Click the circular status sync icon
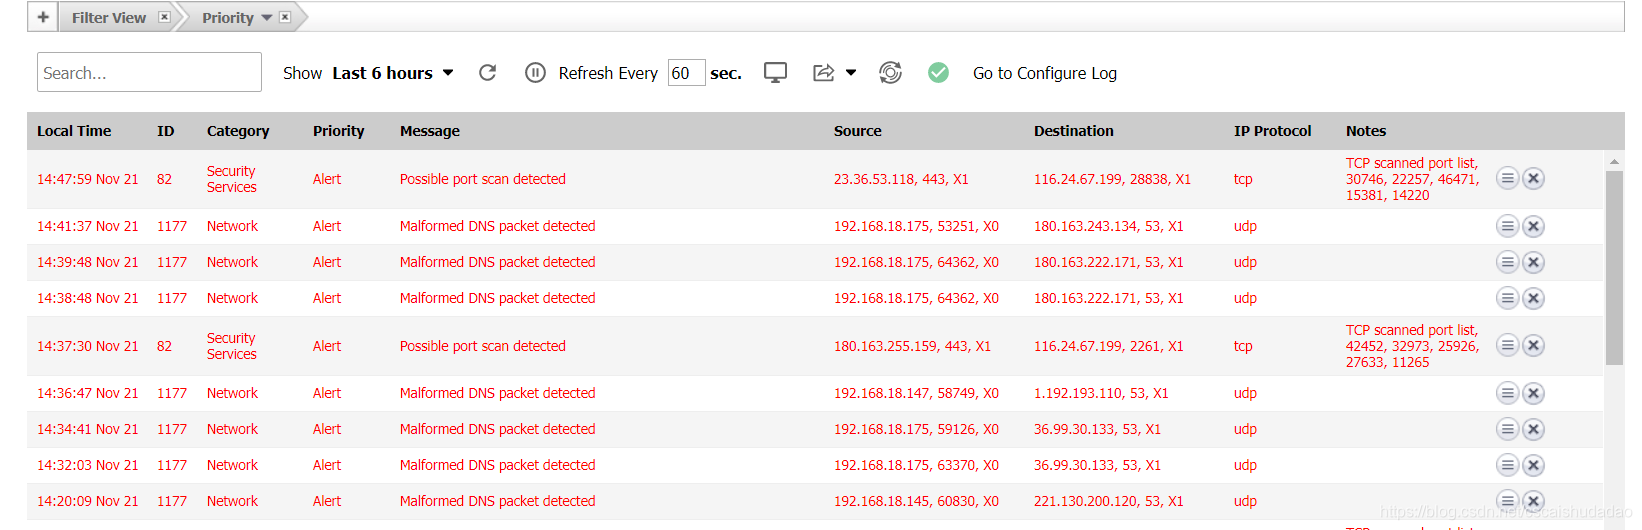 (x=890, y=72)
